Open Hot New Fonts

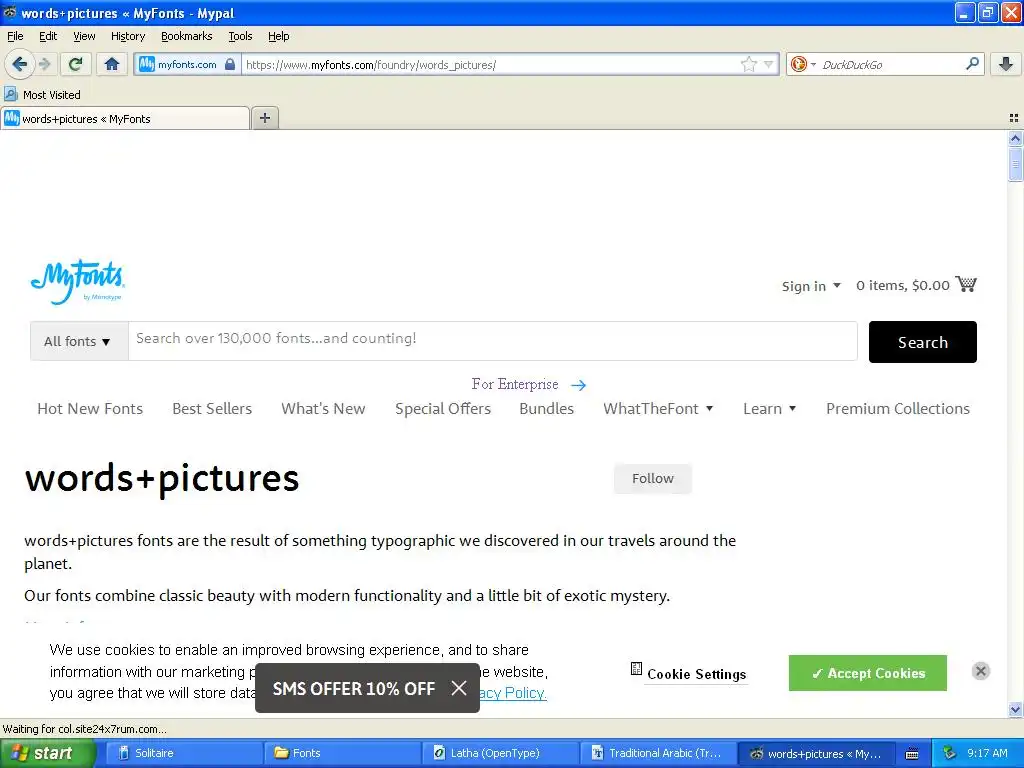[90, 409]
